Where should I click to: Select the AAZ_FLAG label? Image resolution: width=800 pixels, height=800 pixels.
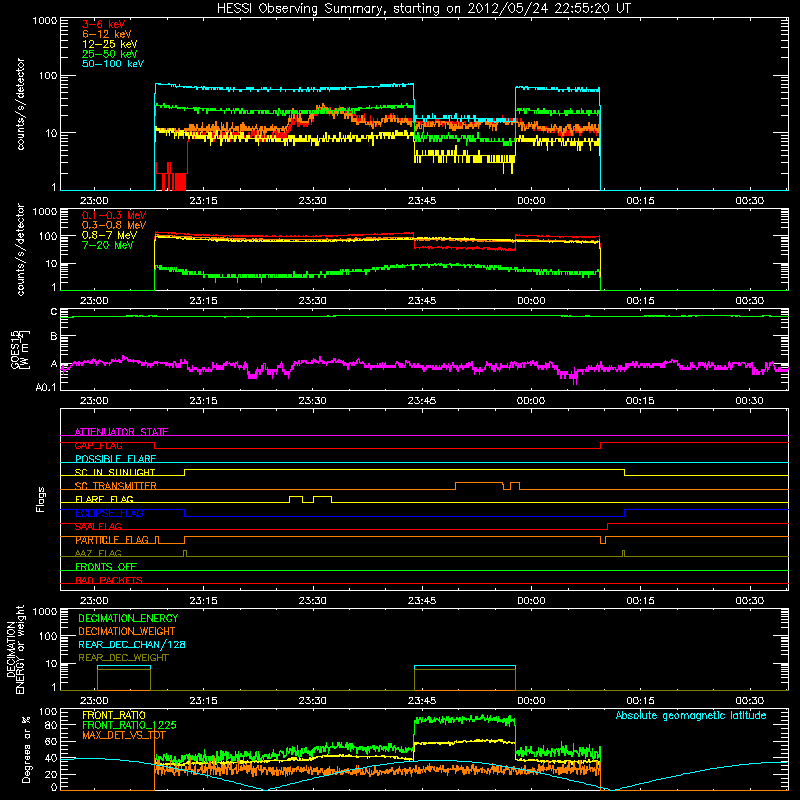point(98,553)
